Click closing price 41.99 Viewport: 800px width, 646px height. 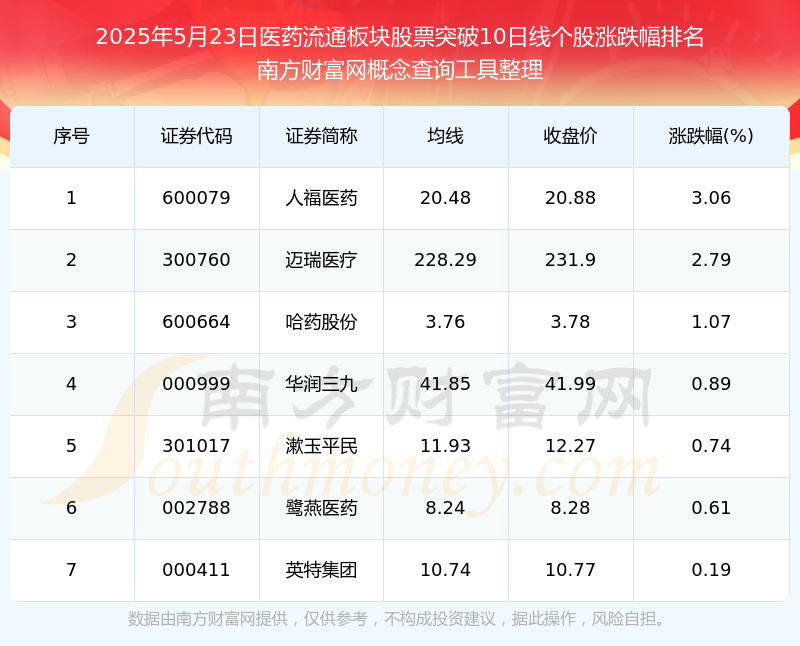(570, 384)
